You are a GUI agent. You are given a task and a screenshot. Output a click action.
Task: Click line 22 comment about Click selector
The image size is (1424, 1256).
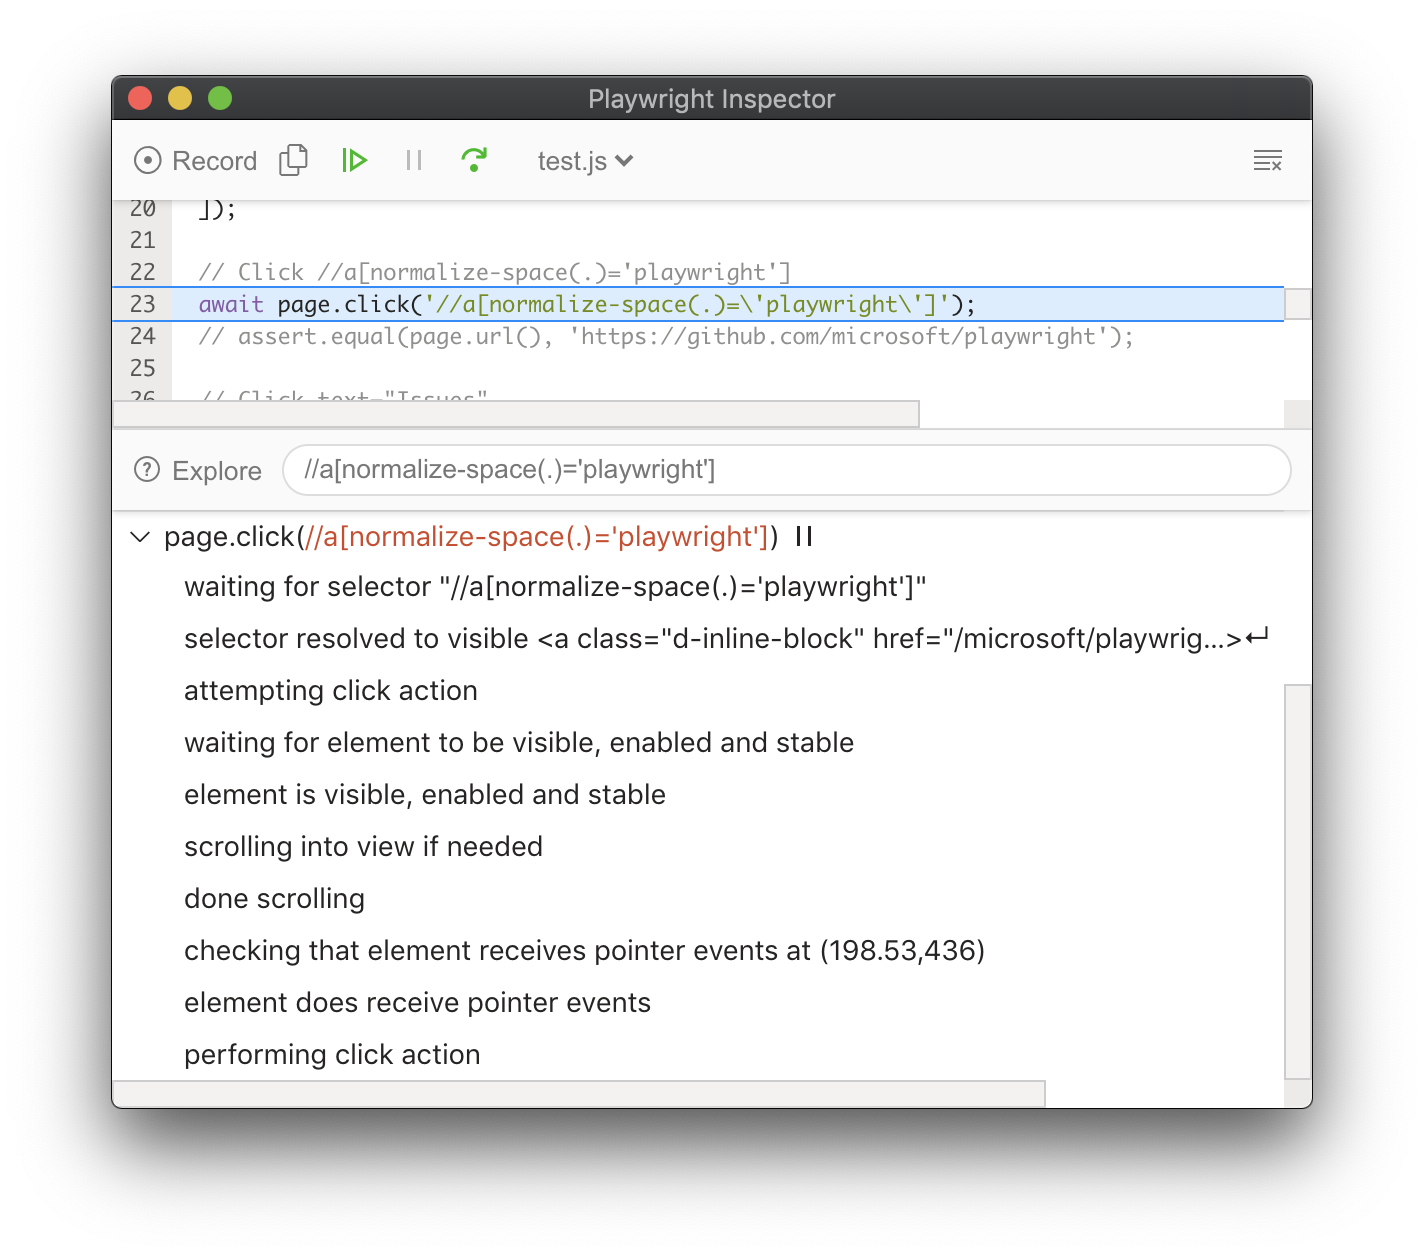tap(494, 272)
